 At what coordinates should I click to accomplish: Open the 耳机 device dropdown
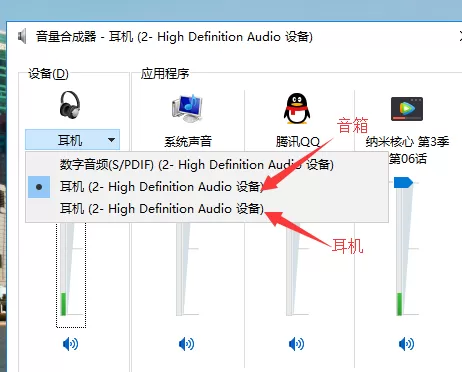click(72, 140)
